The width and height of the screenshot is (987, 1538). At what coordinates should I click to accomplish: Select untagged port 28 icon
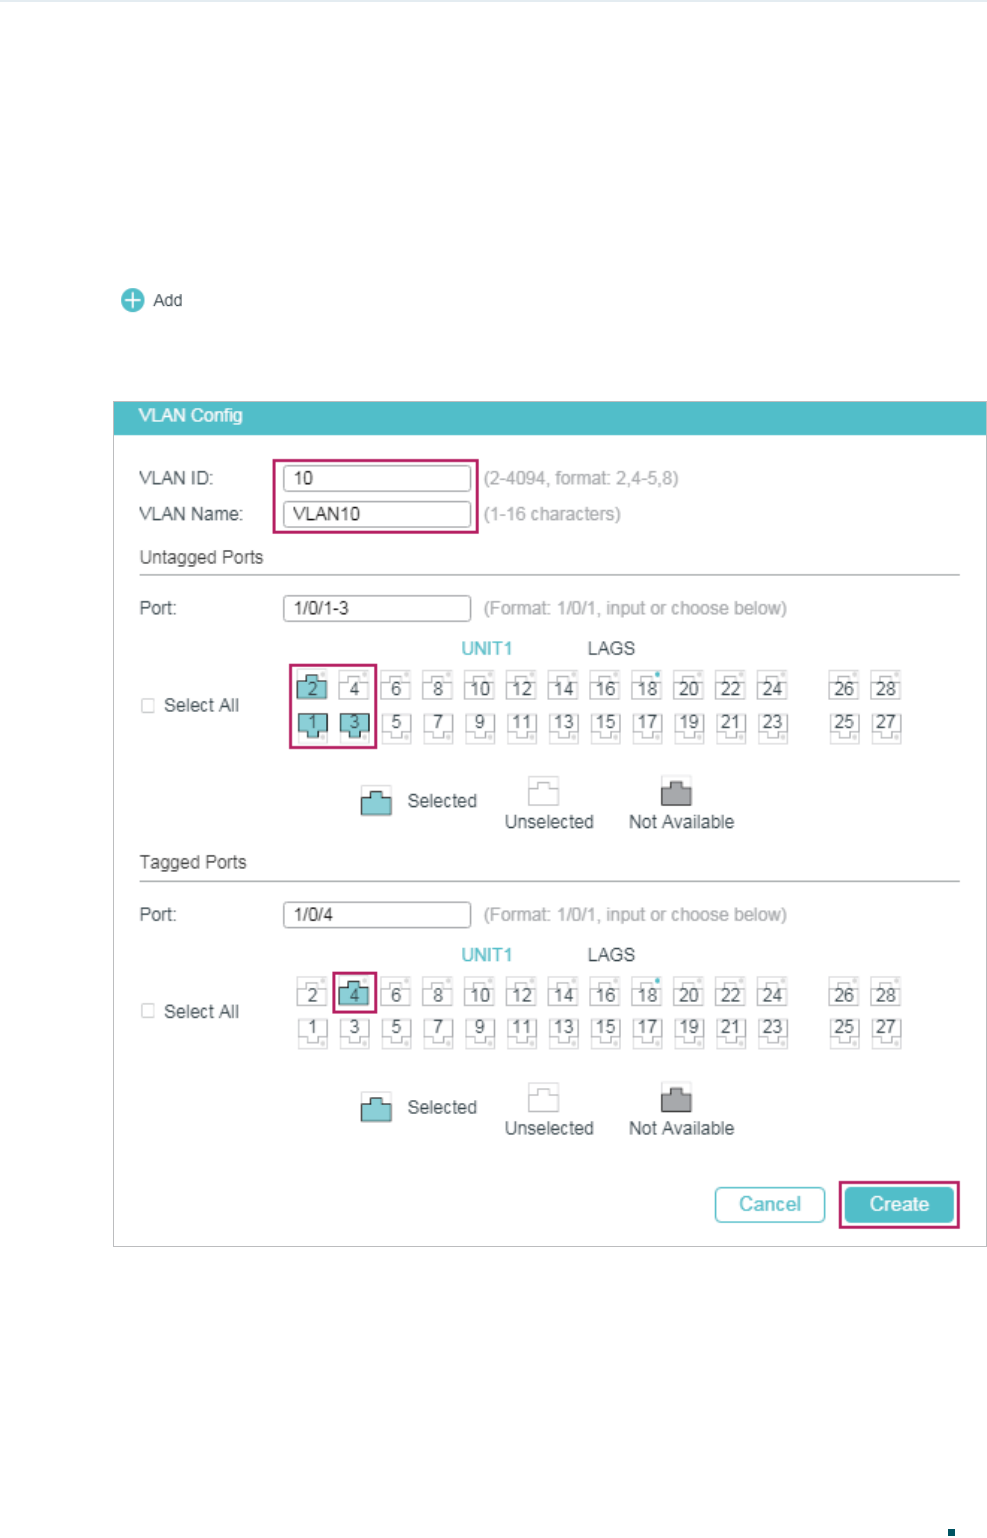tap(886, 687)
